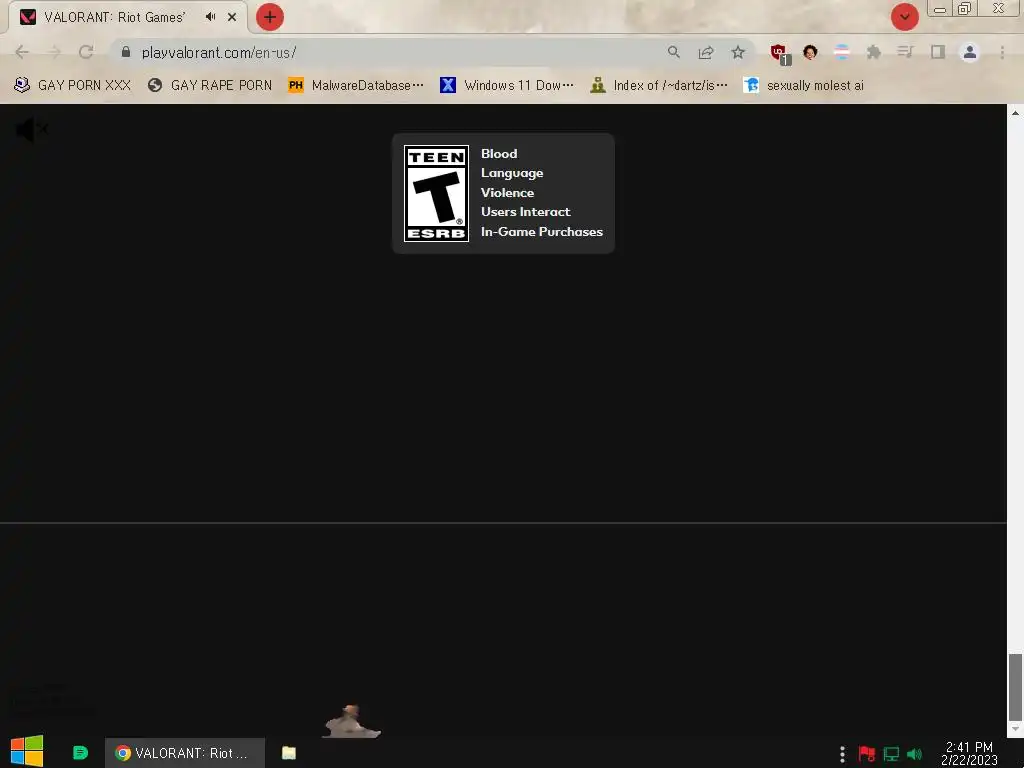View site security info via lock icon

point(126,52)
